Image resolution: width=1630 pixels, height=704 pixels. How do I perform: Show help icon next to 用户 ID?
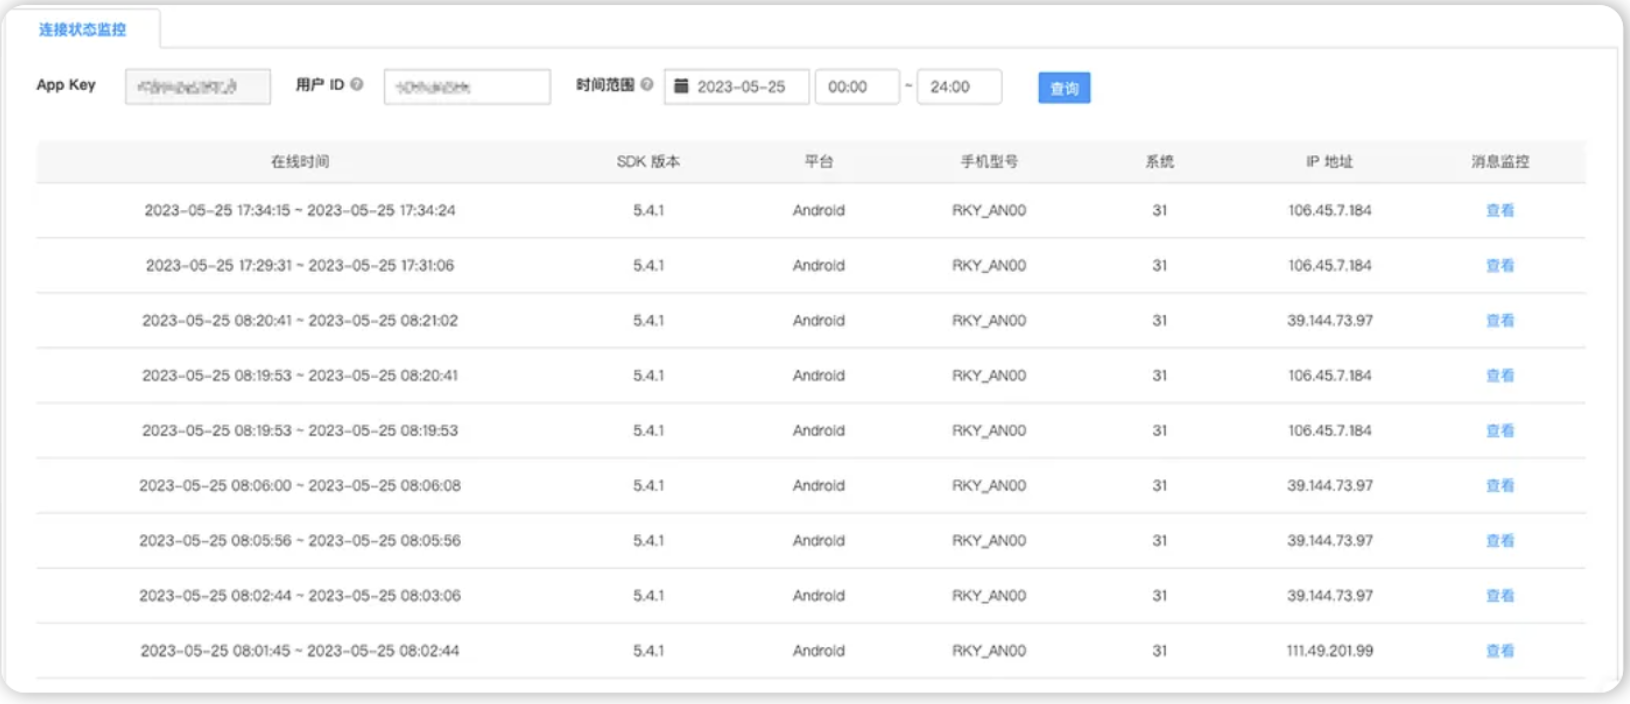click(357, 85)
